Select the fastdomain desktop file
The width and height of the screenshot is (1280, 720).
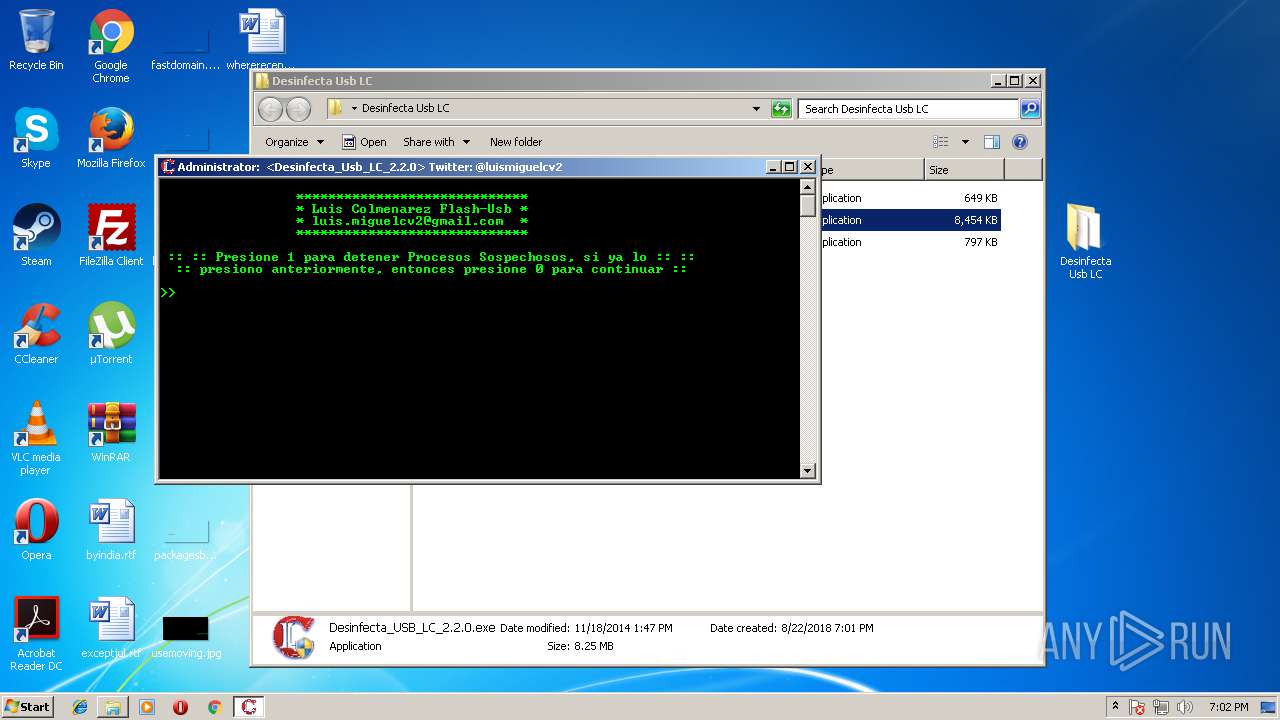186,46
